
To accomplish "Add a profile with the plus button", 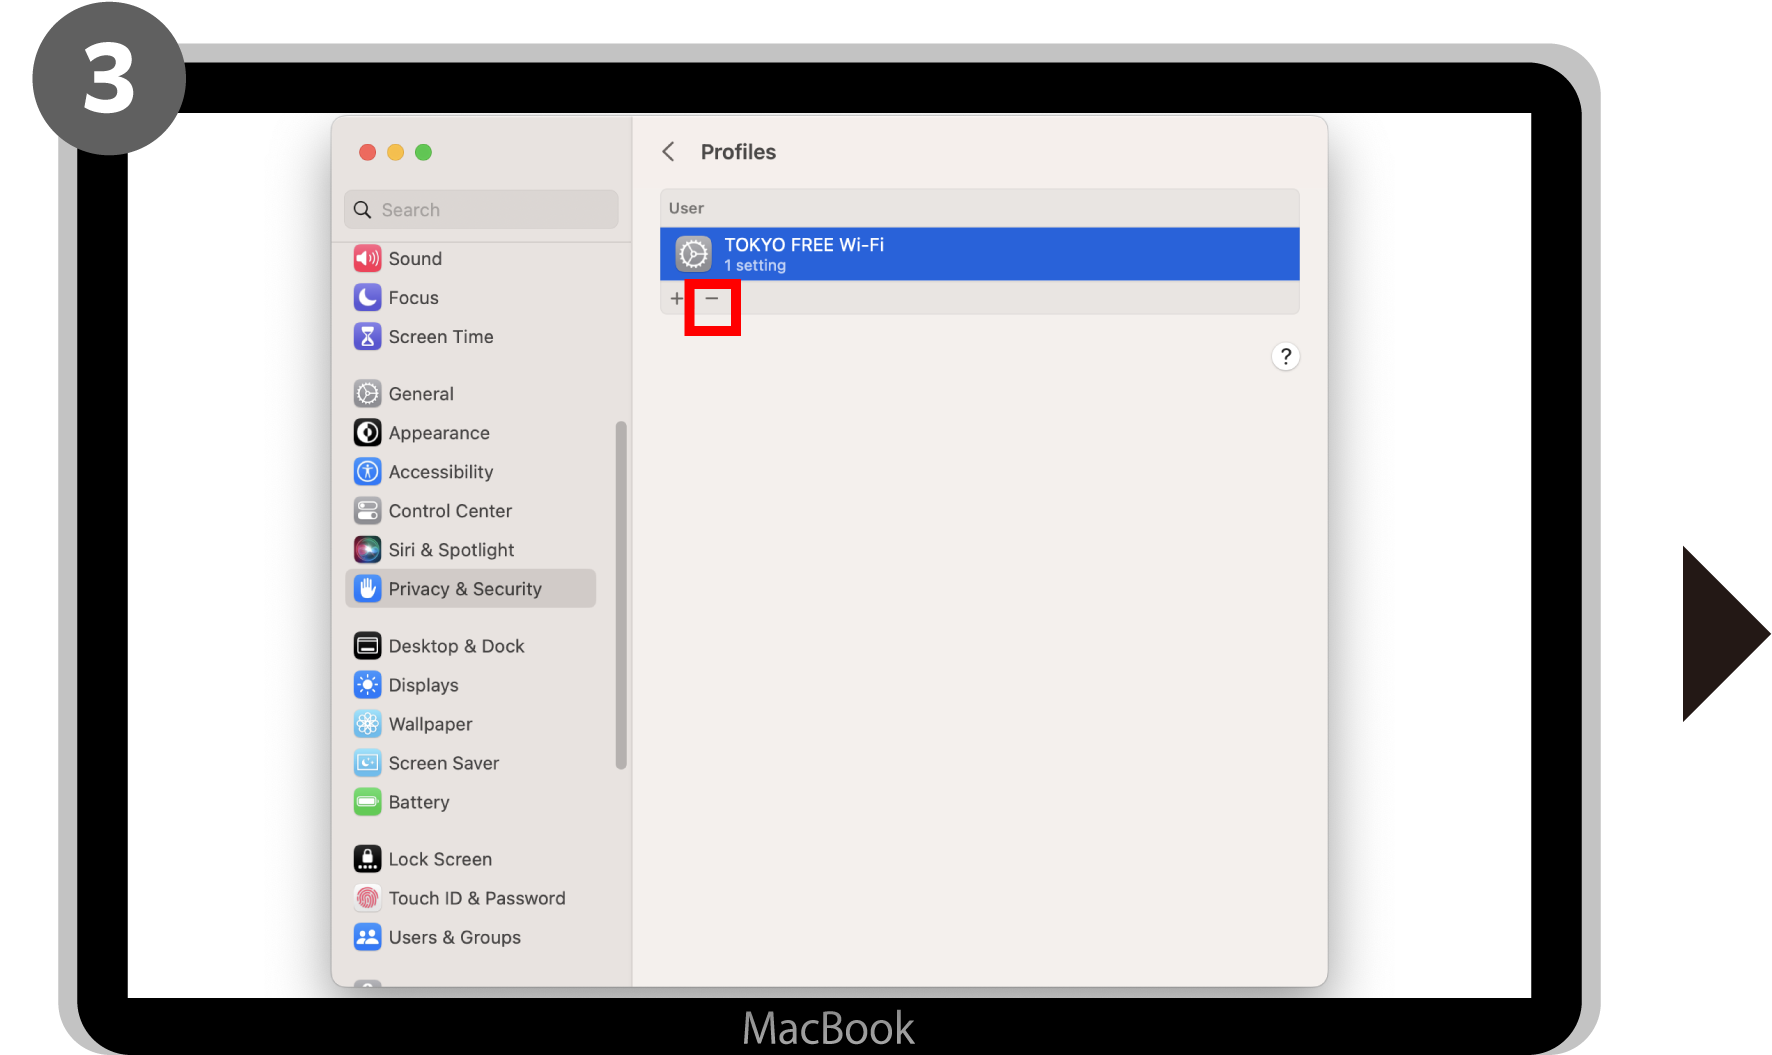I will pos(677,299).
